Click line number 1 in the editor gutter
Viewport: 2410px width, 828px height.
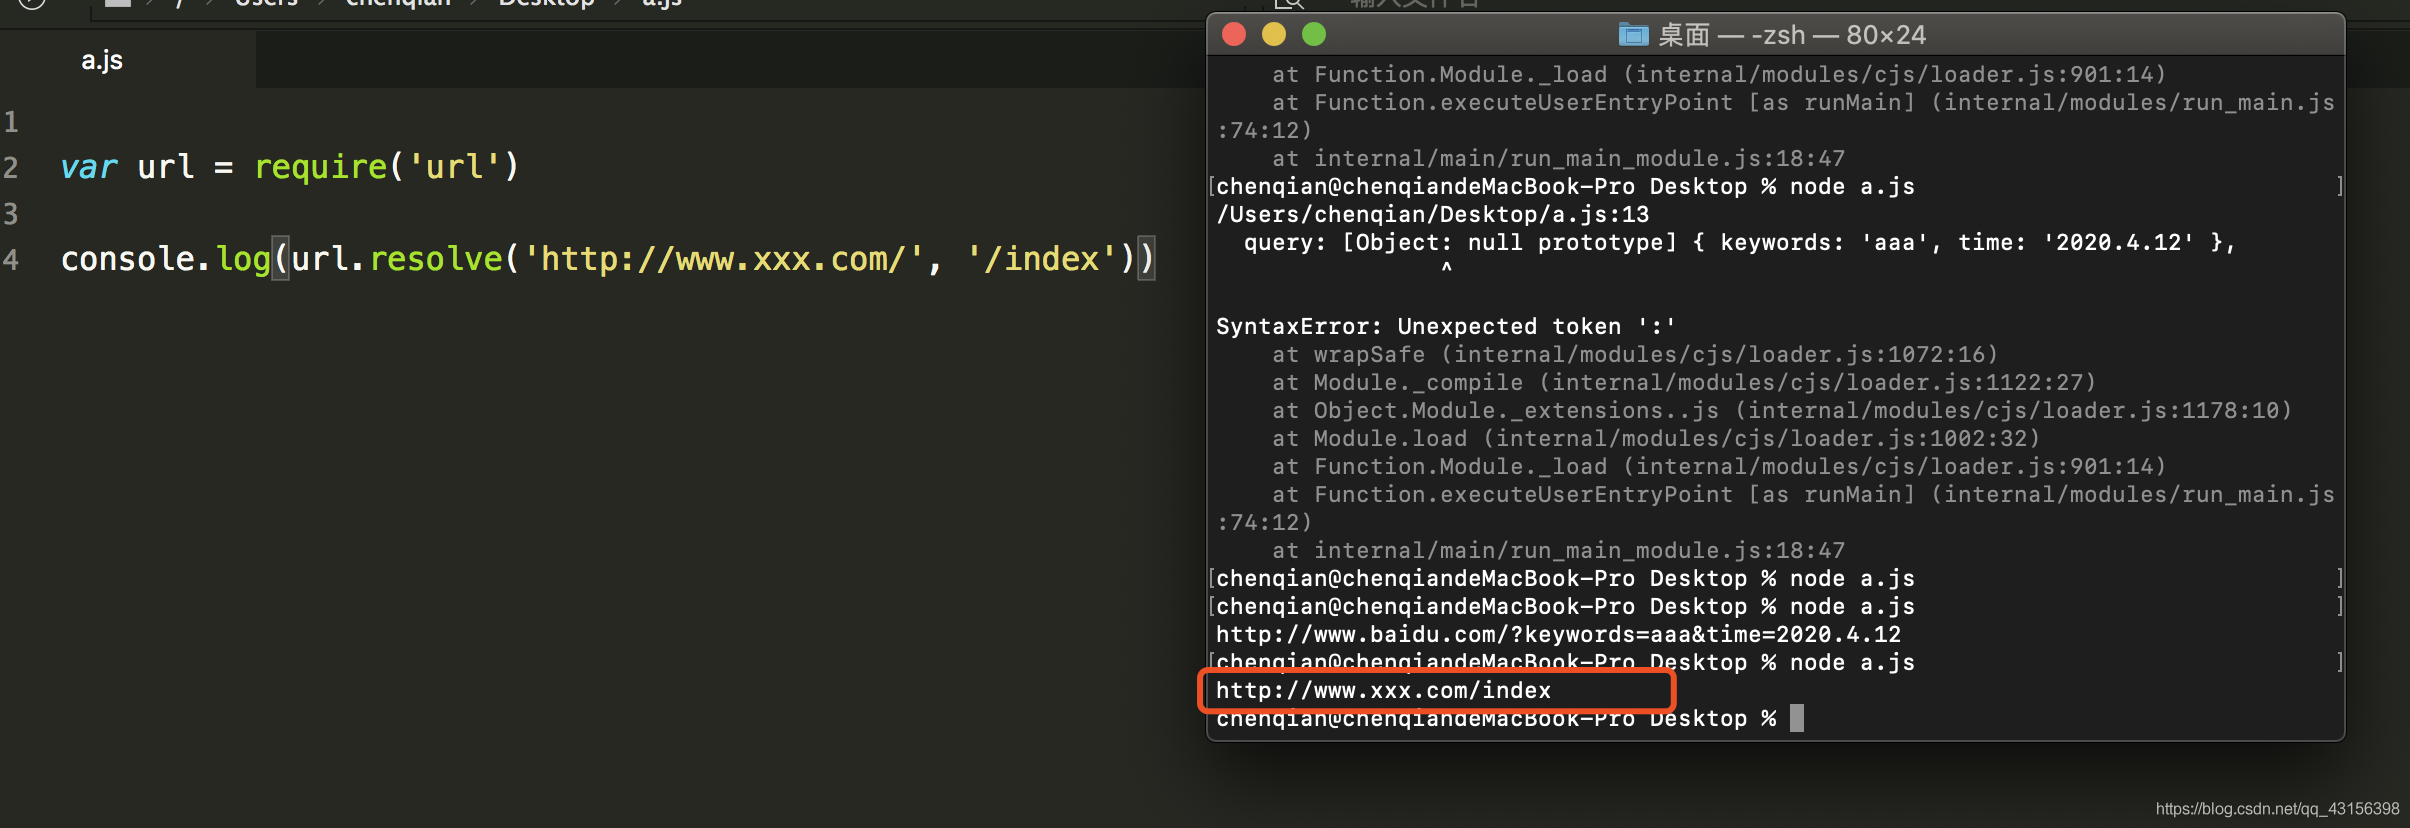pos(11,122)
